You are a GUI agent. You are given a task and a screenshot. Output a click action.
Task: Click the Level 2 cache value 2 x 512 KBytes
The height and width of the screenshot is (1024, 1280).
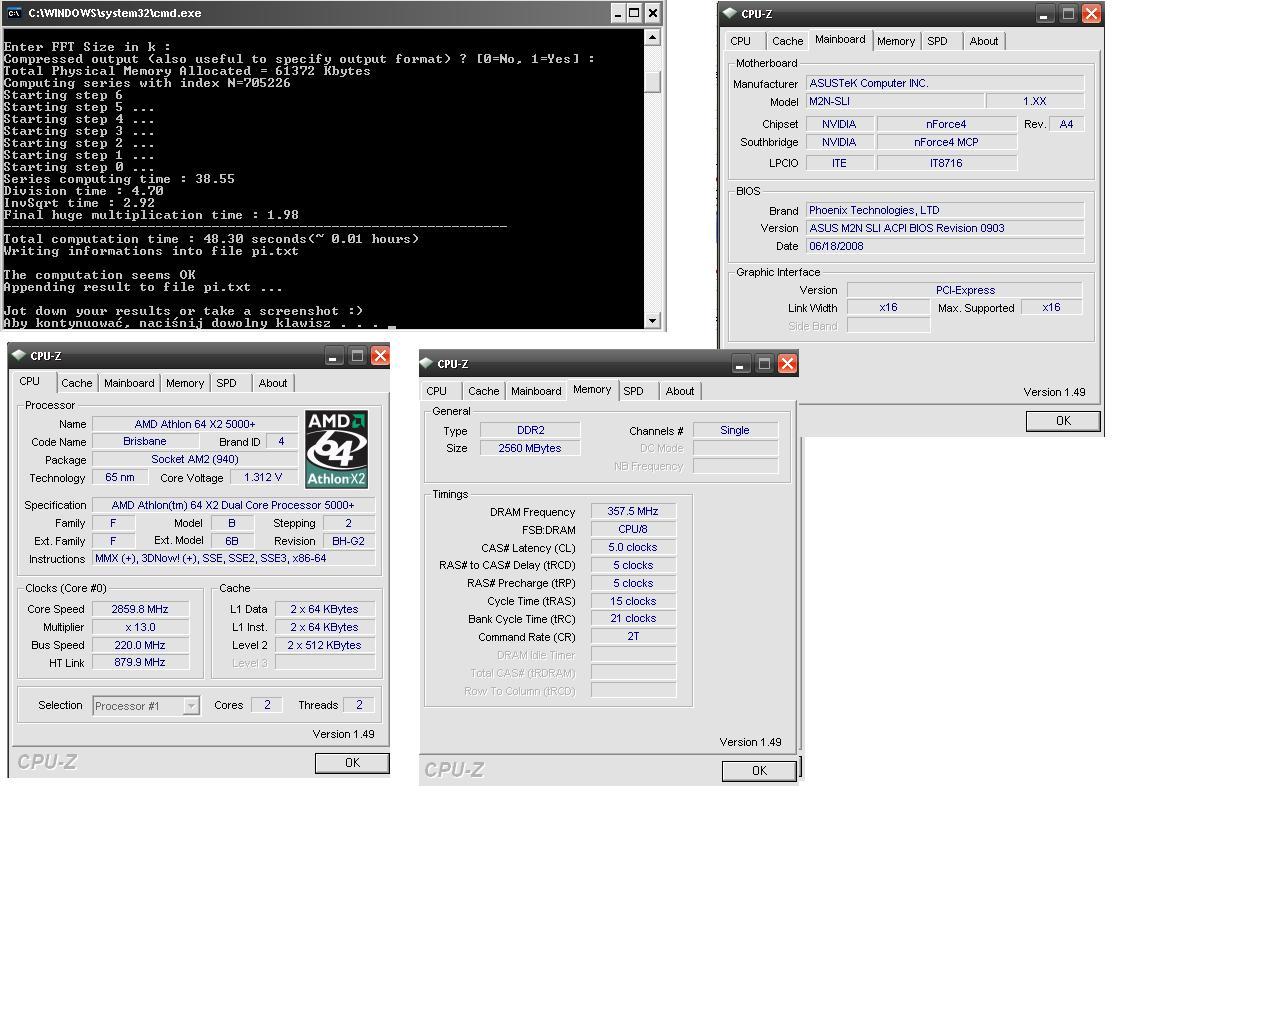pyautogui.click(x=325, y=645)
